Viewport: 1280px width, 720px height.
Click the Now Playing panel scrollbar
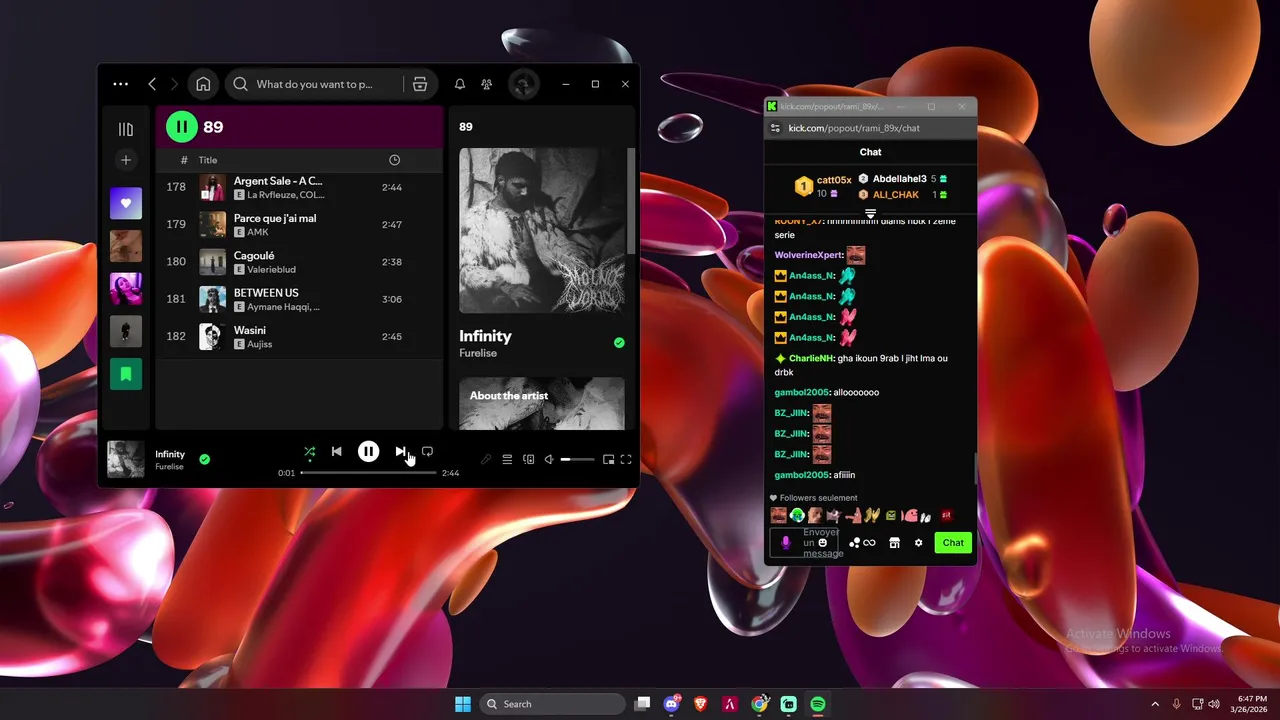tap(631, 200)
